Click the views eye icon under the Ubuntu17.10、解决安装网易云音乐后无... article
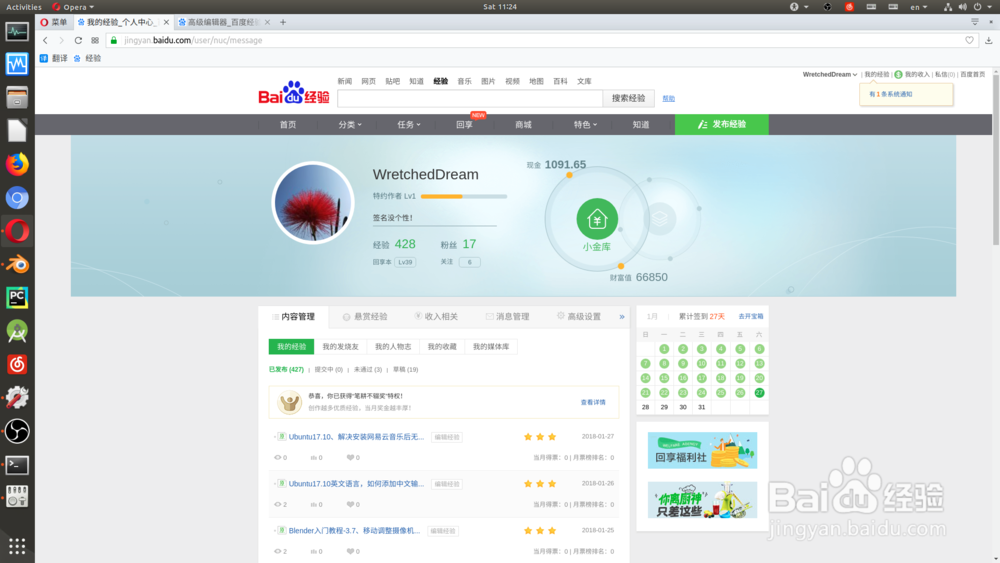The width and height of the screenshot is (1000, 563). point(277,457)
